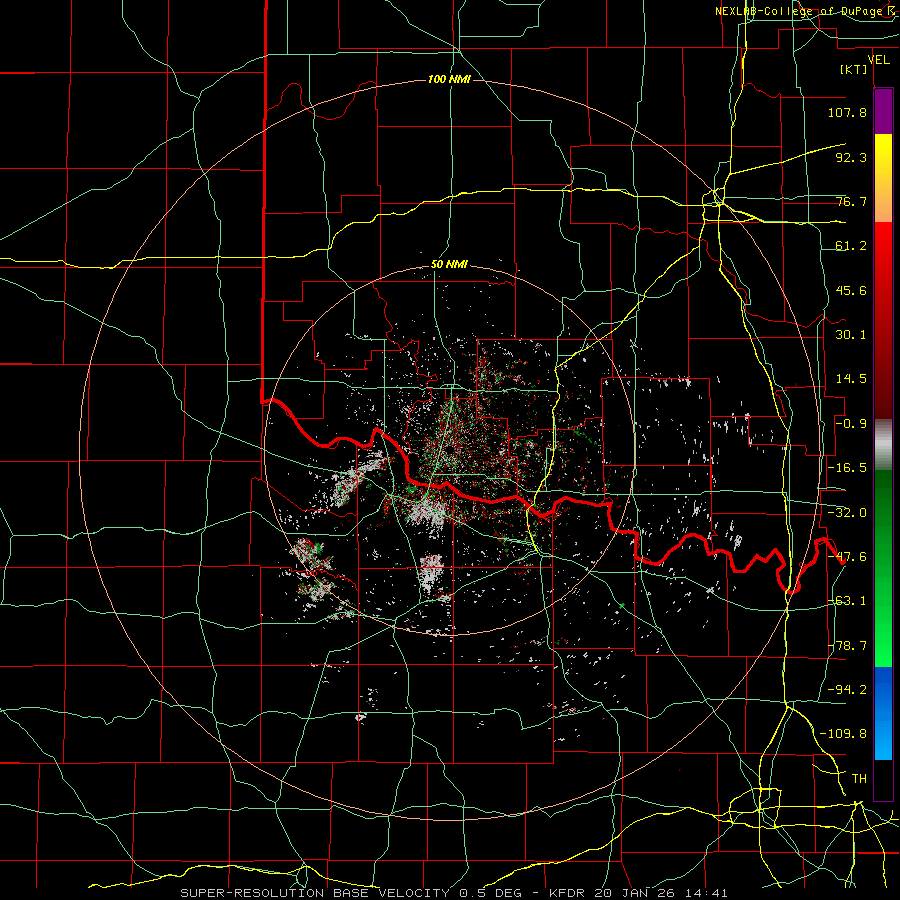Screen dimensions: 900x900
Task: Click the -63.1 velocity scale value
Action: [847, 601]
